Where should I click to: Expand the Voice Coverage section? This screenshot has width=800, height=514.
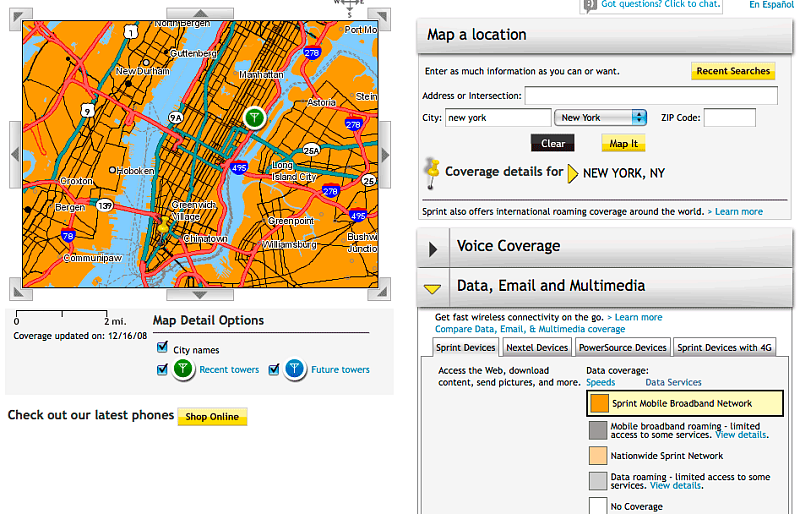tap(433, 249)
